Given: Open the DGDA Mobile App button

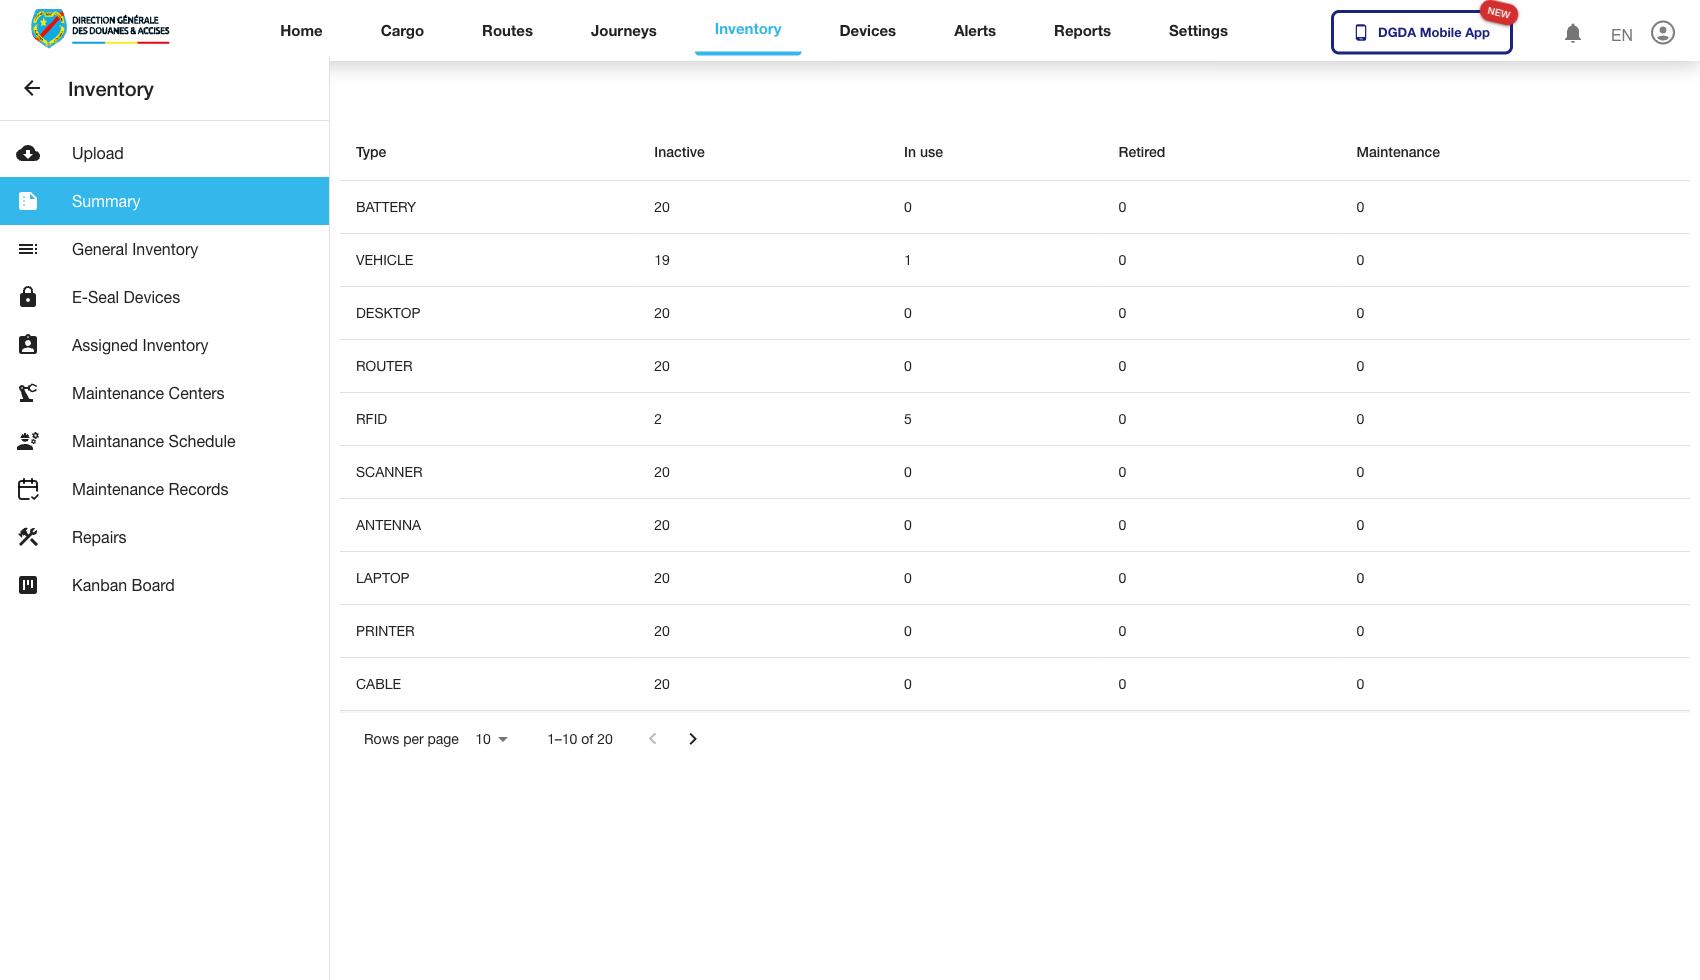Looking at the screenshot, I should coord(1421,32).
